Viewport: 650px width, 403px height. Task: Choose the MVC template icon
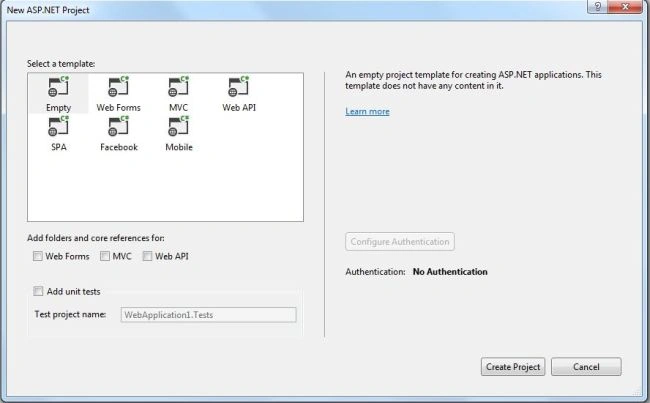pyautogui.click(x=179, y=87)
